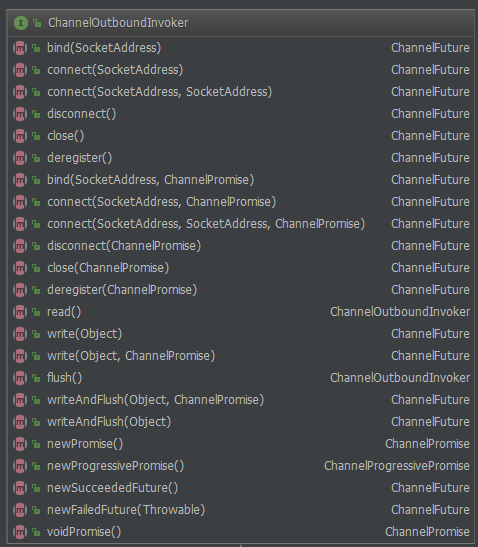Click method icon for deregister(ChannelPromise)

click(20, 290)
